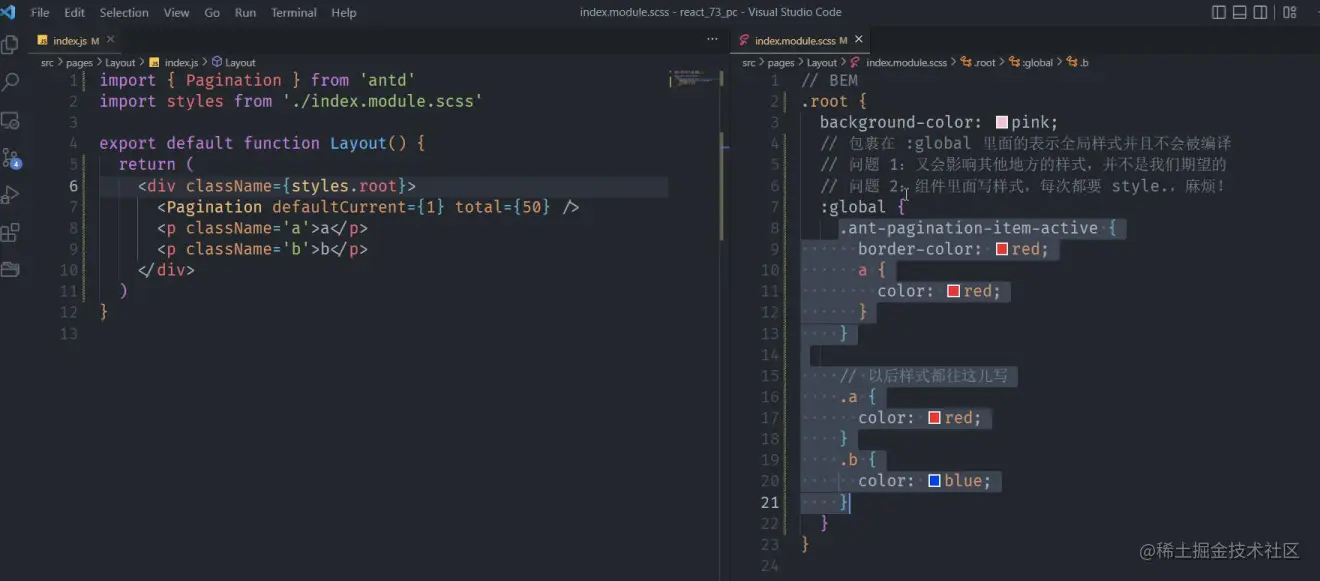This screenshot has height=581, width=1320.
Task: Expand 'src' breadcrumb in right editor
Action: point(748,62)
